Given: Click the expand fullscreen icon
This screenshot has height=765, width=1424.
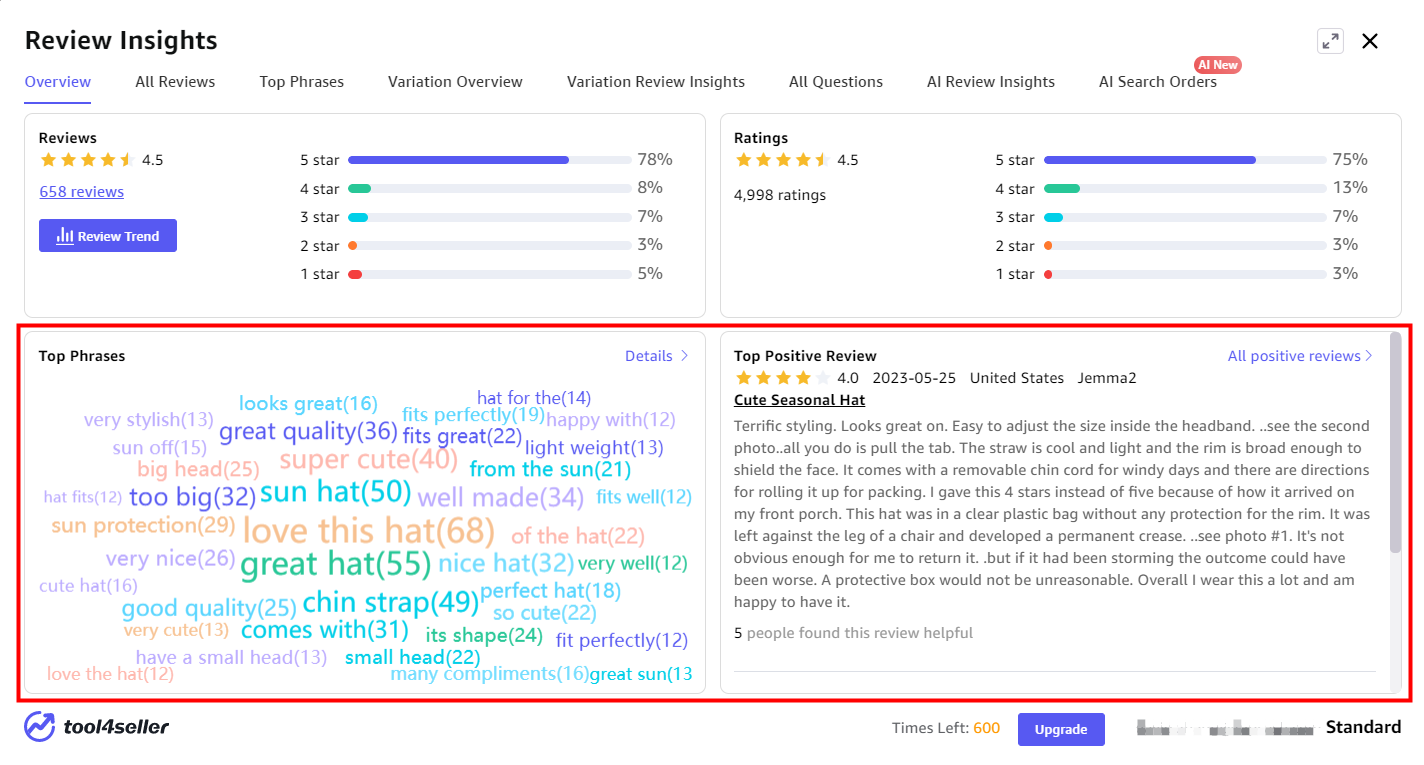Looking at the screenshot, I should point(1330,41).
